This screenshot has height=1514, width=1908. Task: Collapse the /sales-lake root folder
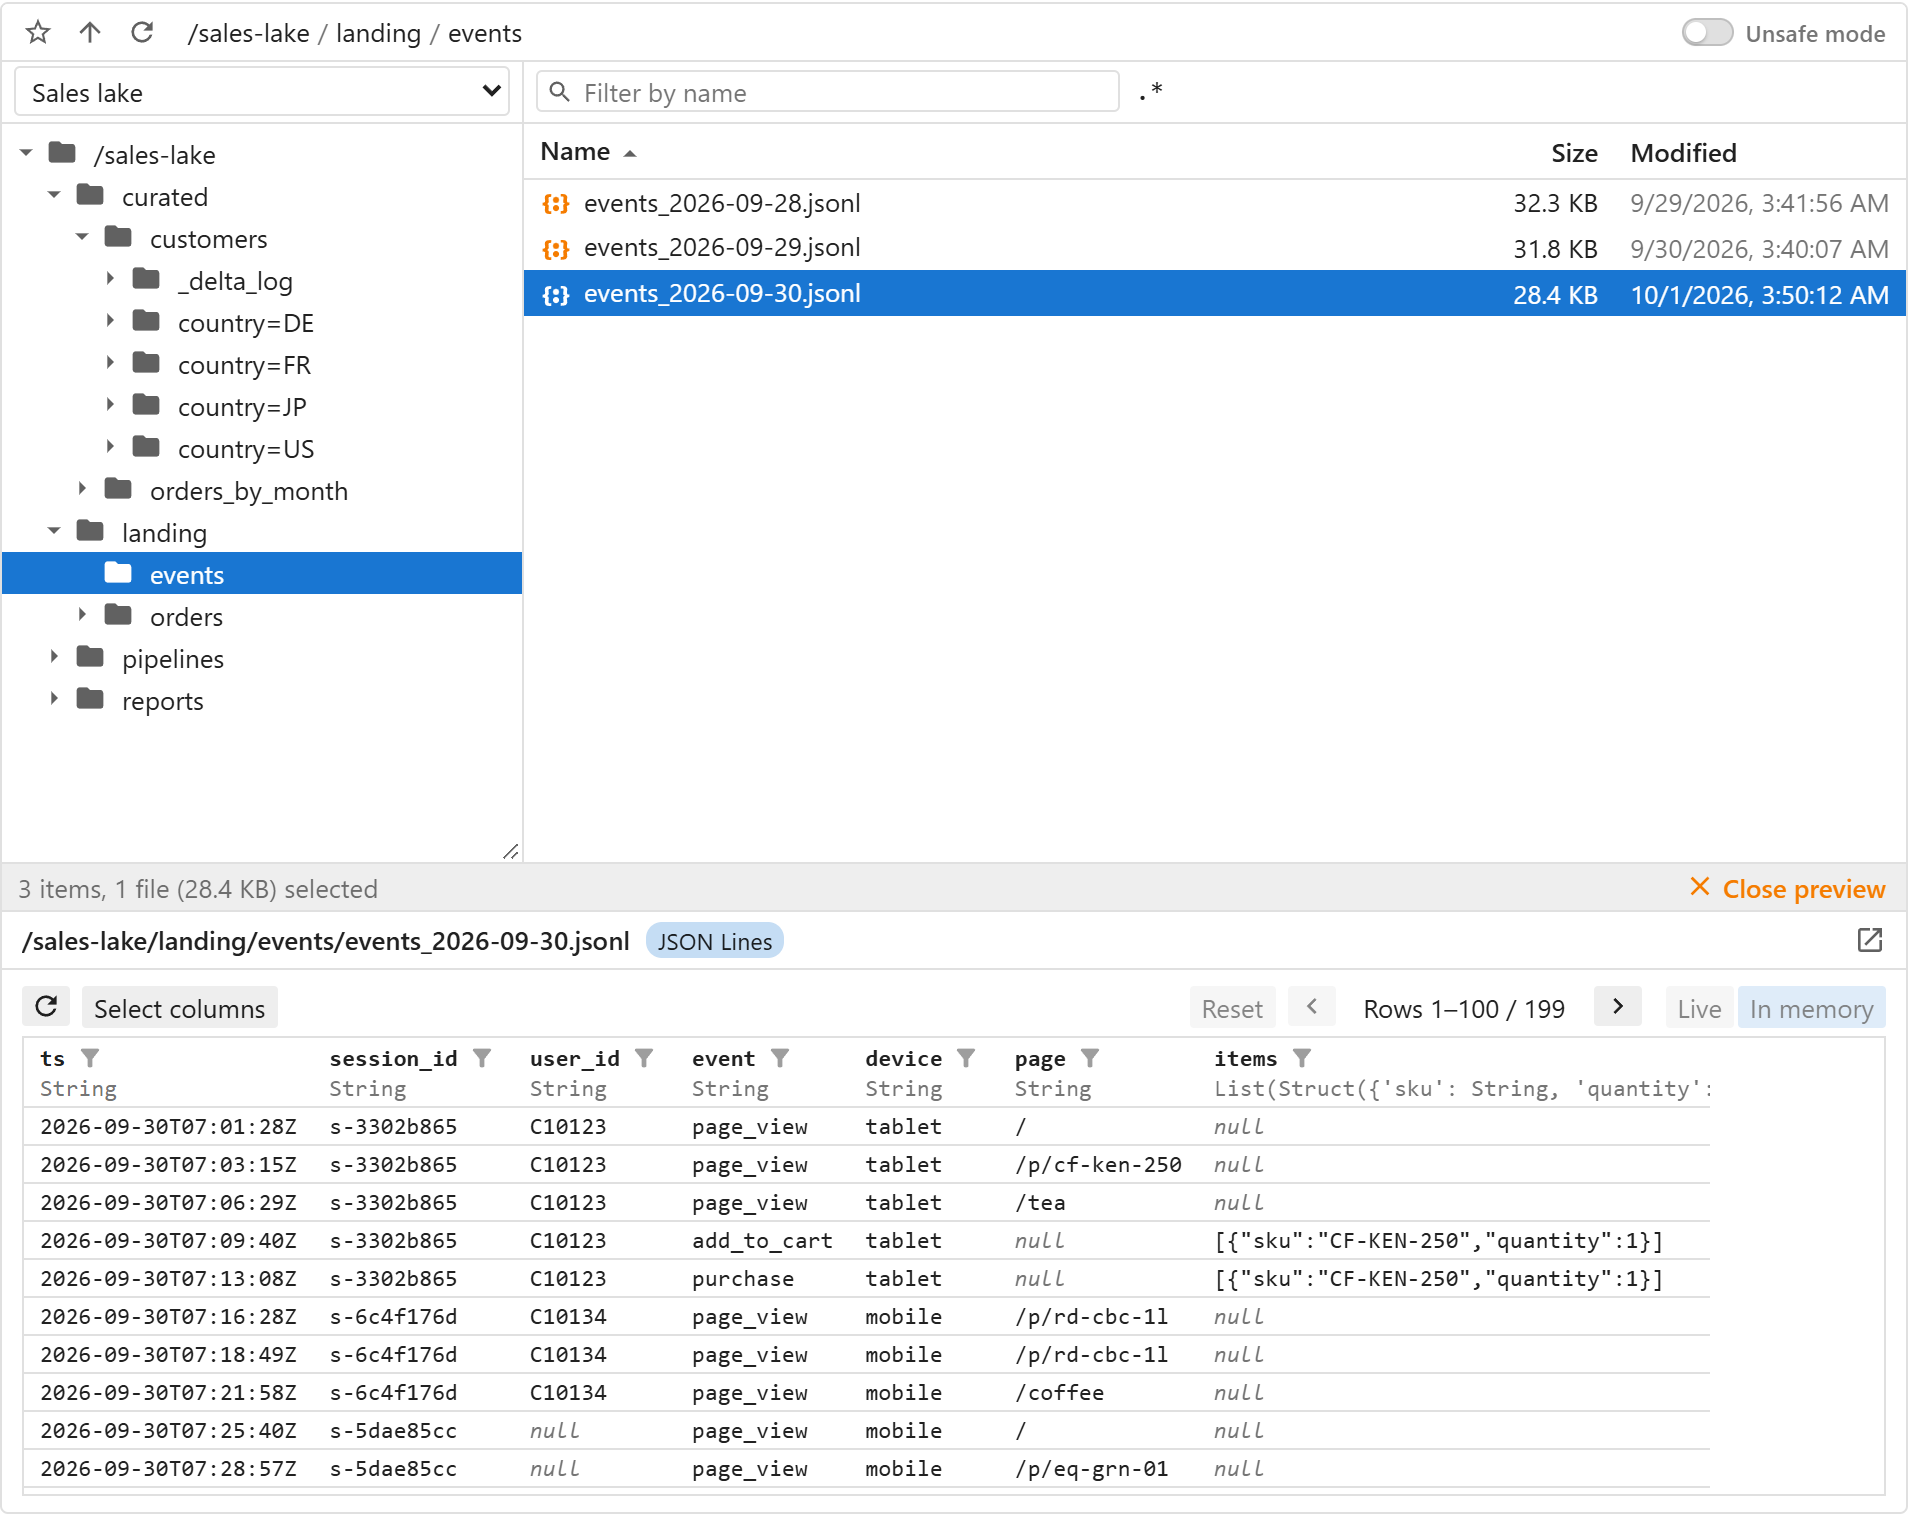pos(26,154)
